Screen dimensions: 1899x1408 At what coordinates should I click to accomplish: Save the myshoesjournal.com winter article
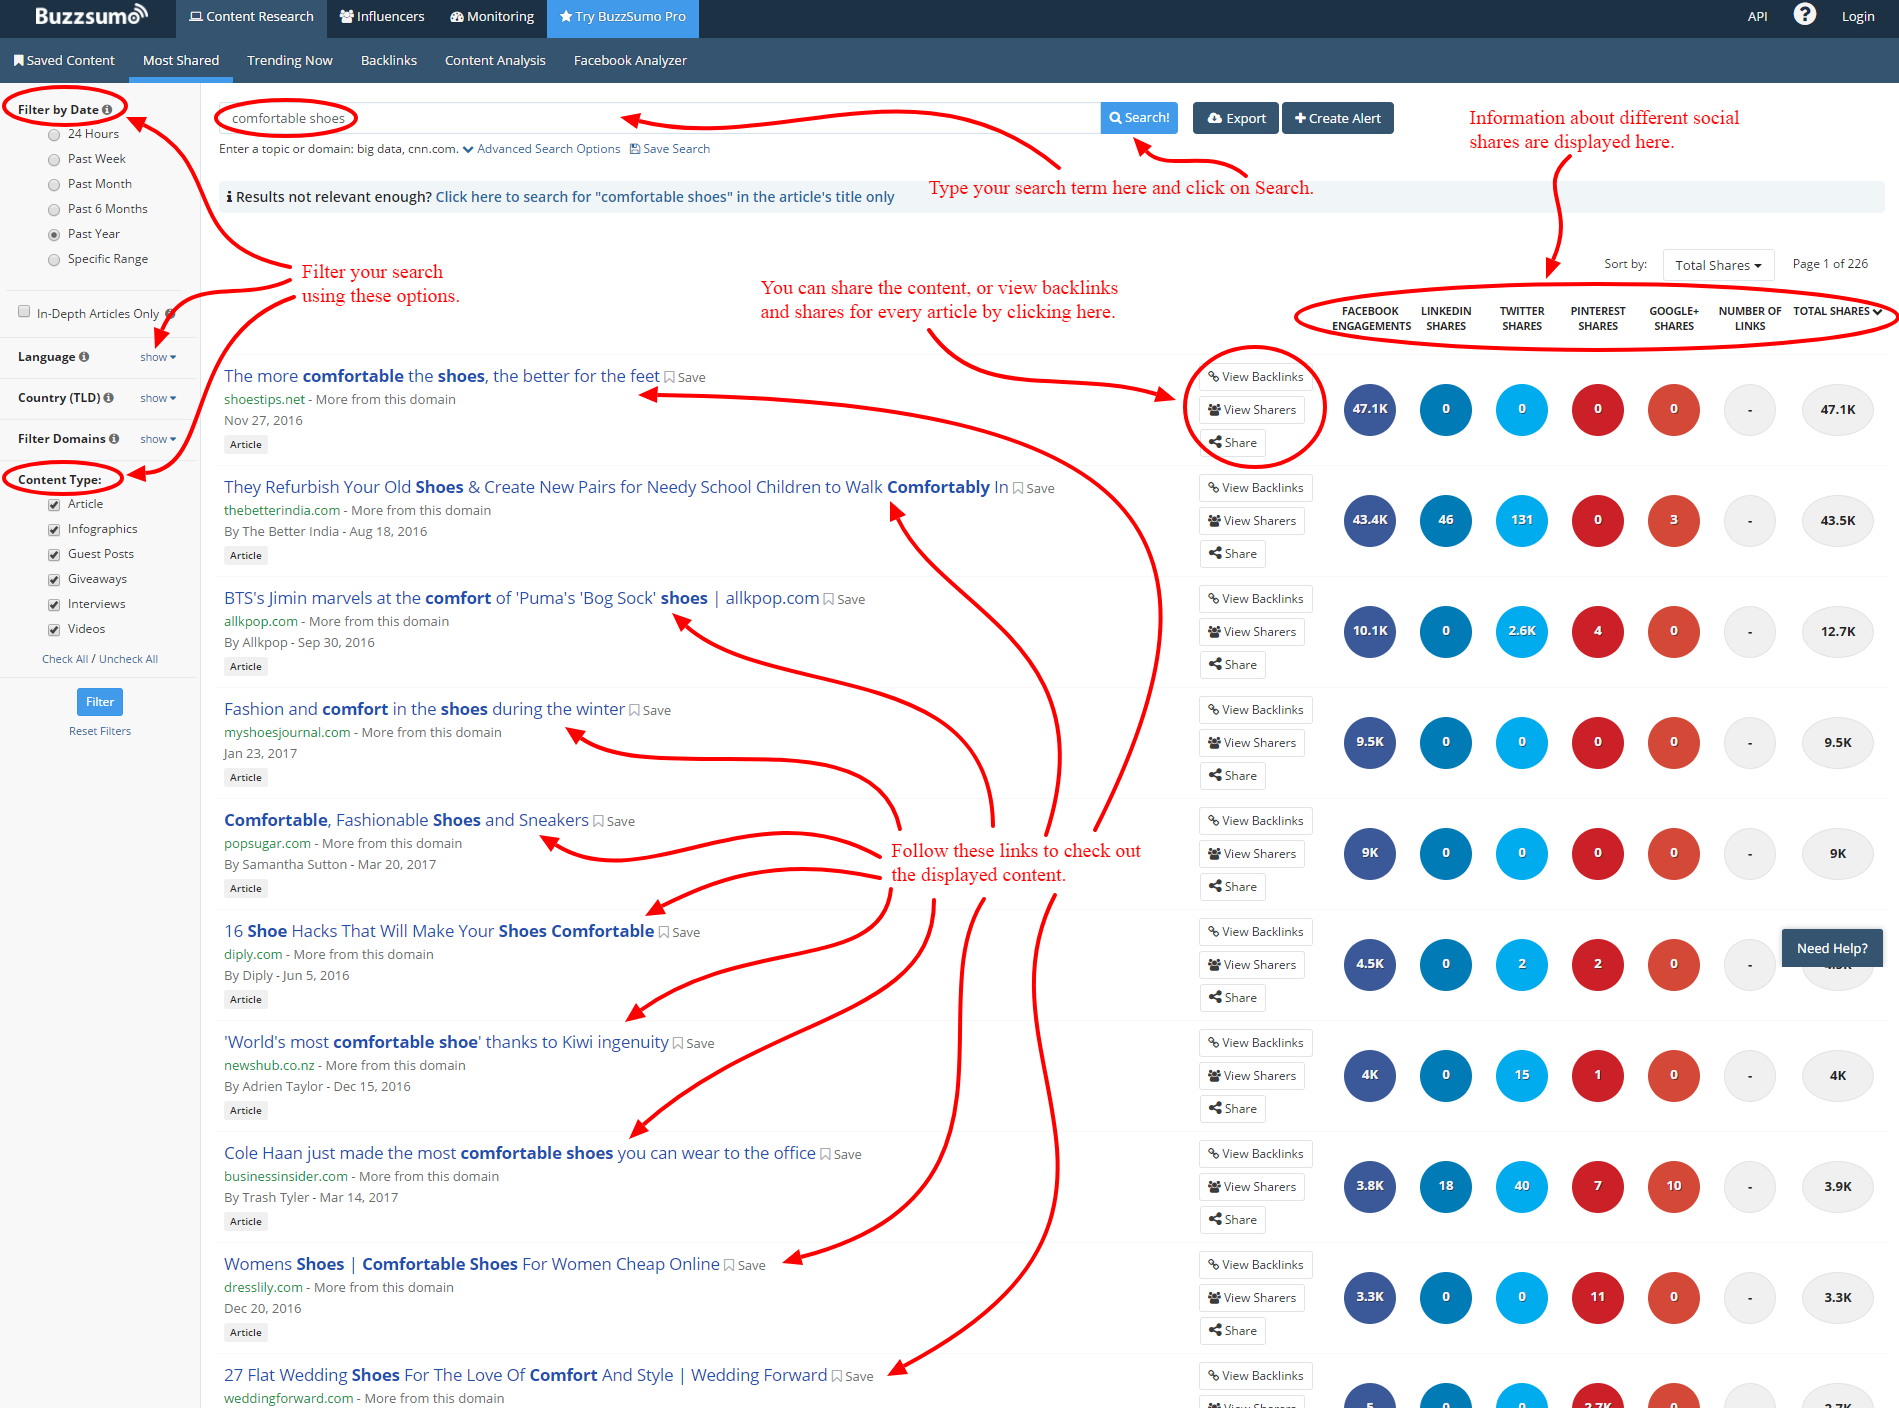click(x=650, y=711)
